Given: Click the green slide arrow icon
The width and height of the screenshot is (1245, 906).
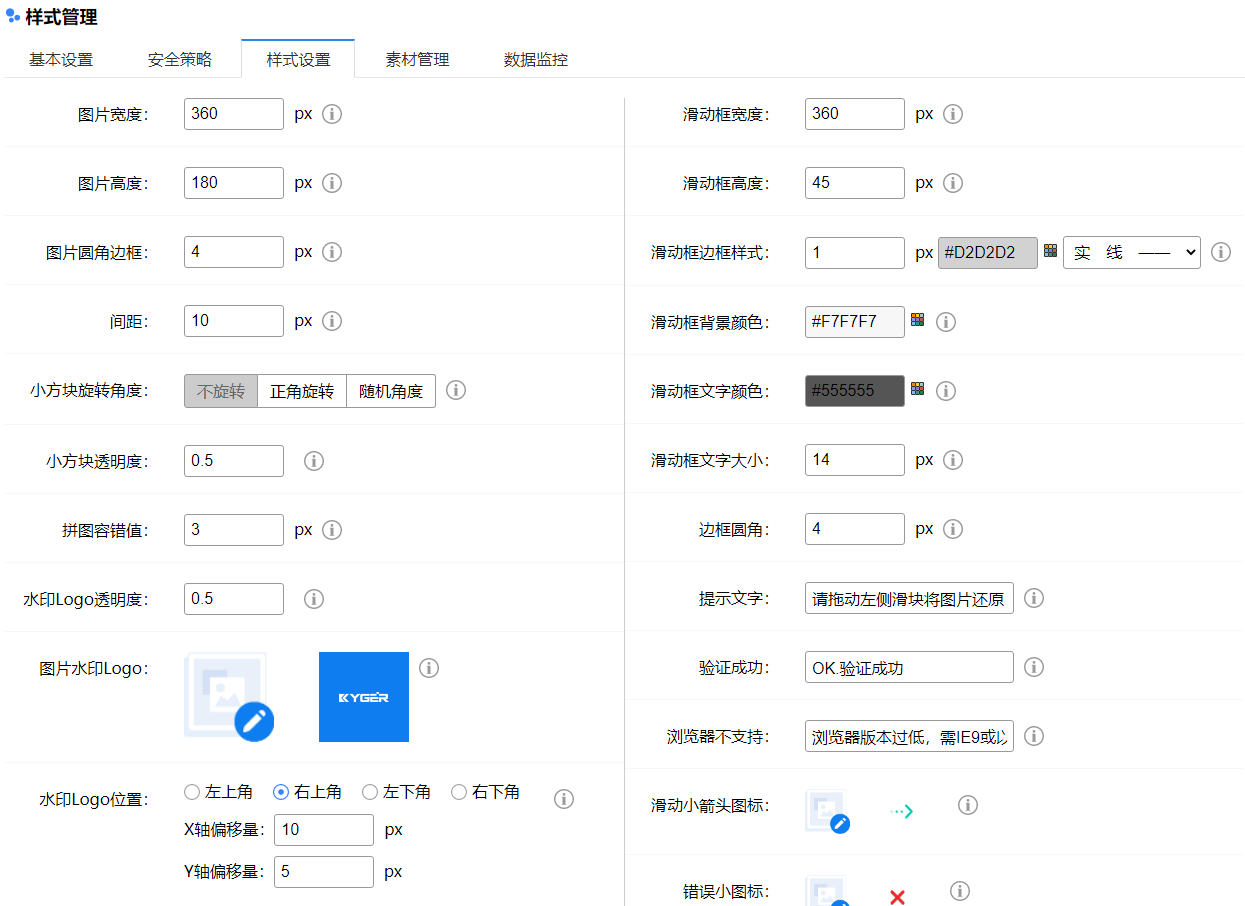Looking at the screenshot, I should (900, 810).
